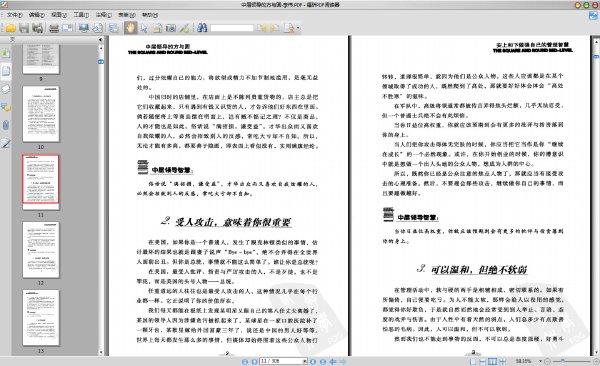Click document scrollbar up arrow at right
Screen dimensions: 600x366
pyautogui.click(x=596, y=42)
